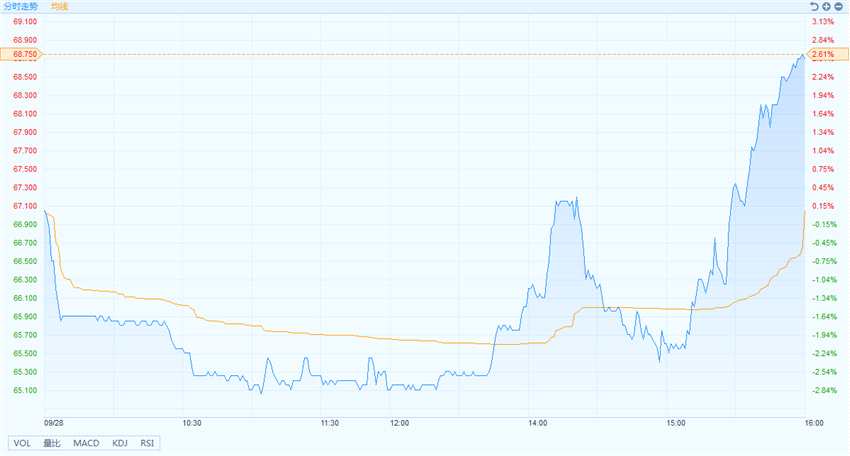The height and width of the screenshot is (456, 850).
Task: Zoom out with the minus icon
Action: coord(838,7)
